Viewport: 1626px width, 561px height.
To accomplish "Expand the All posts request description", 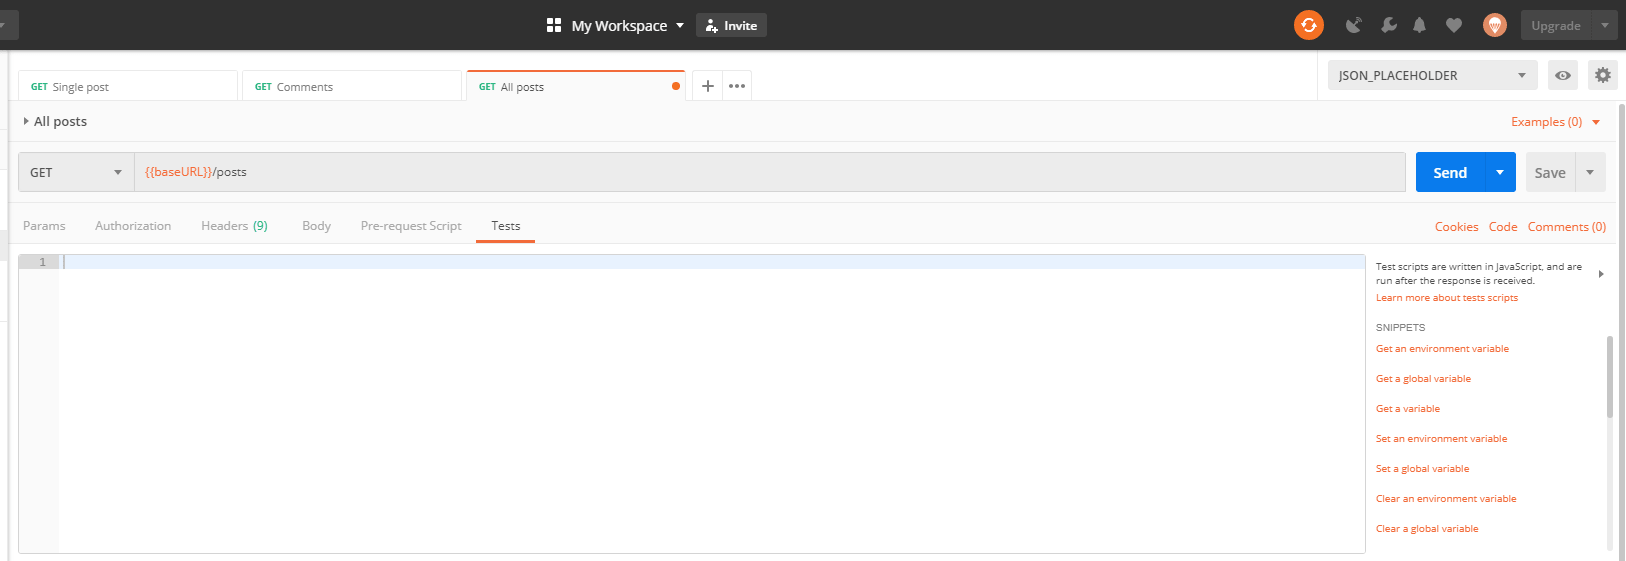I will coord(26,121).
